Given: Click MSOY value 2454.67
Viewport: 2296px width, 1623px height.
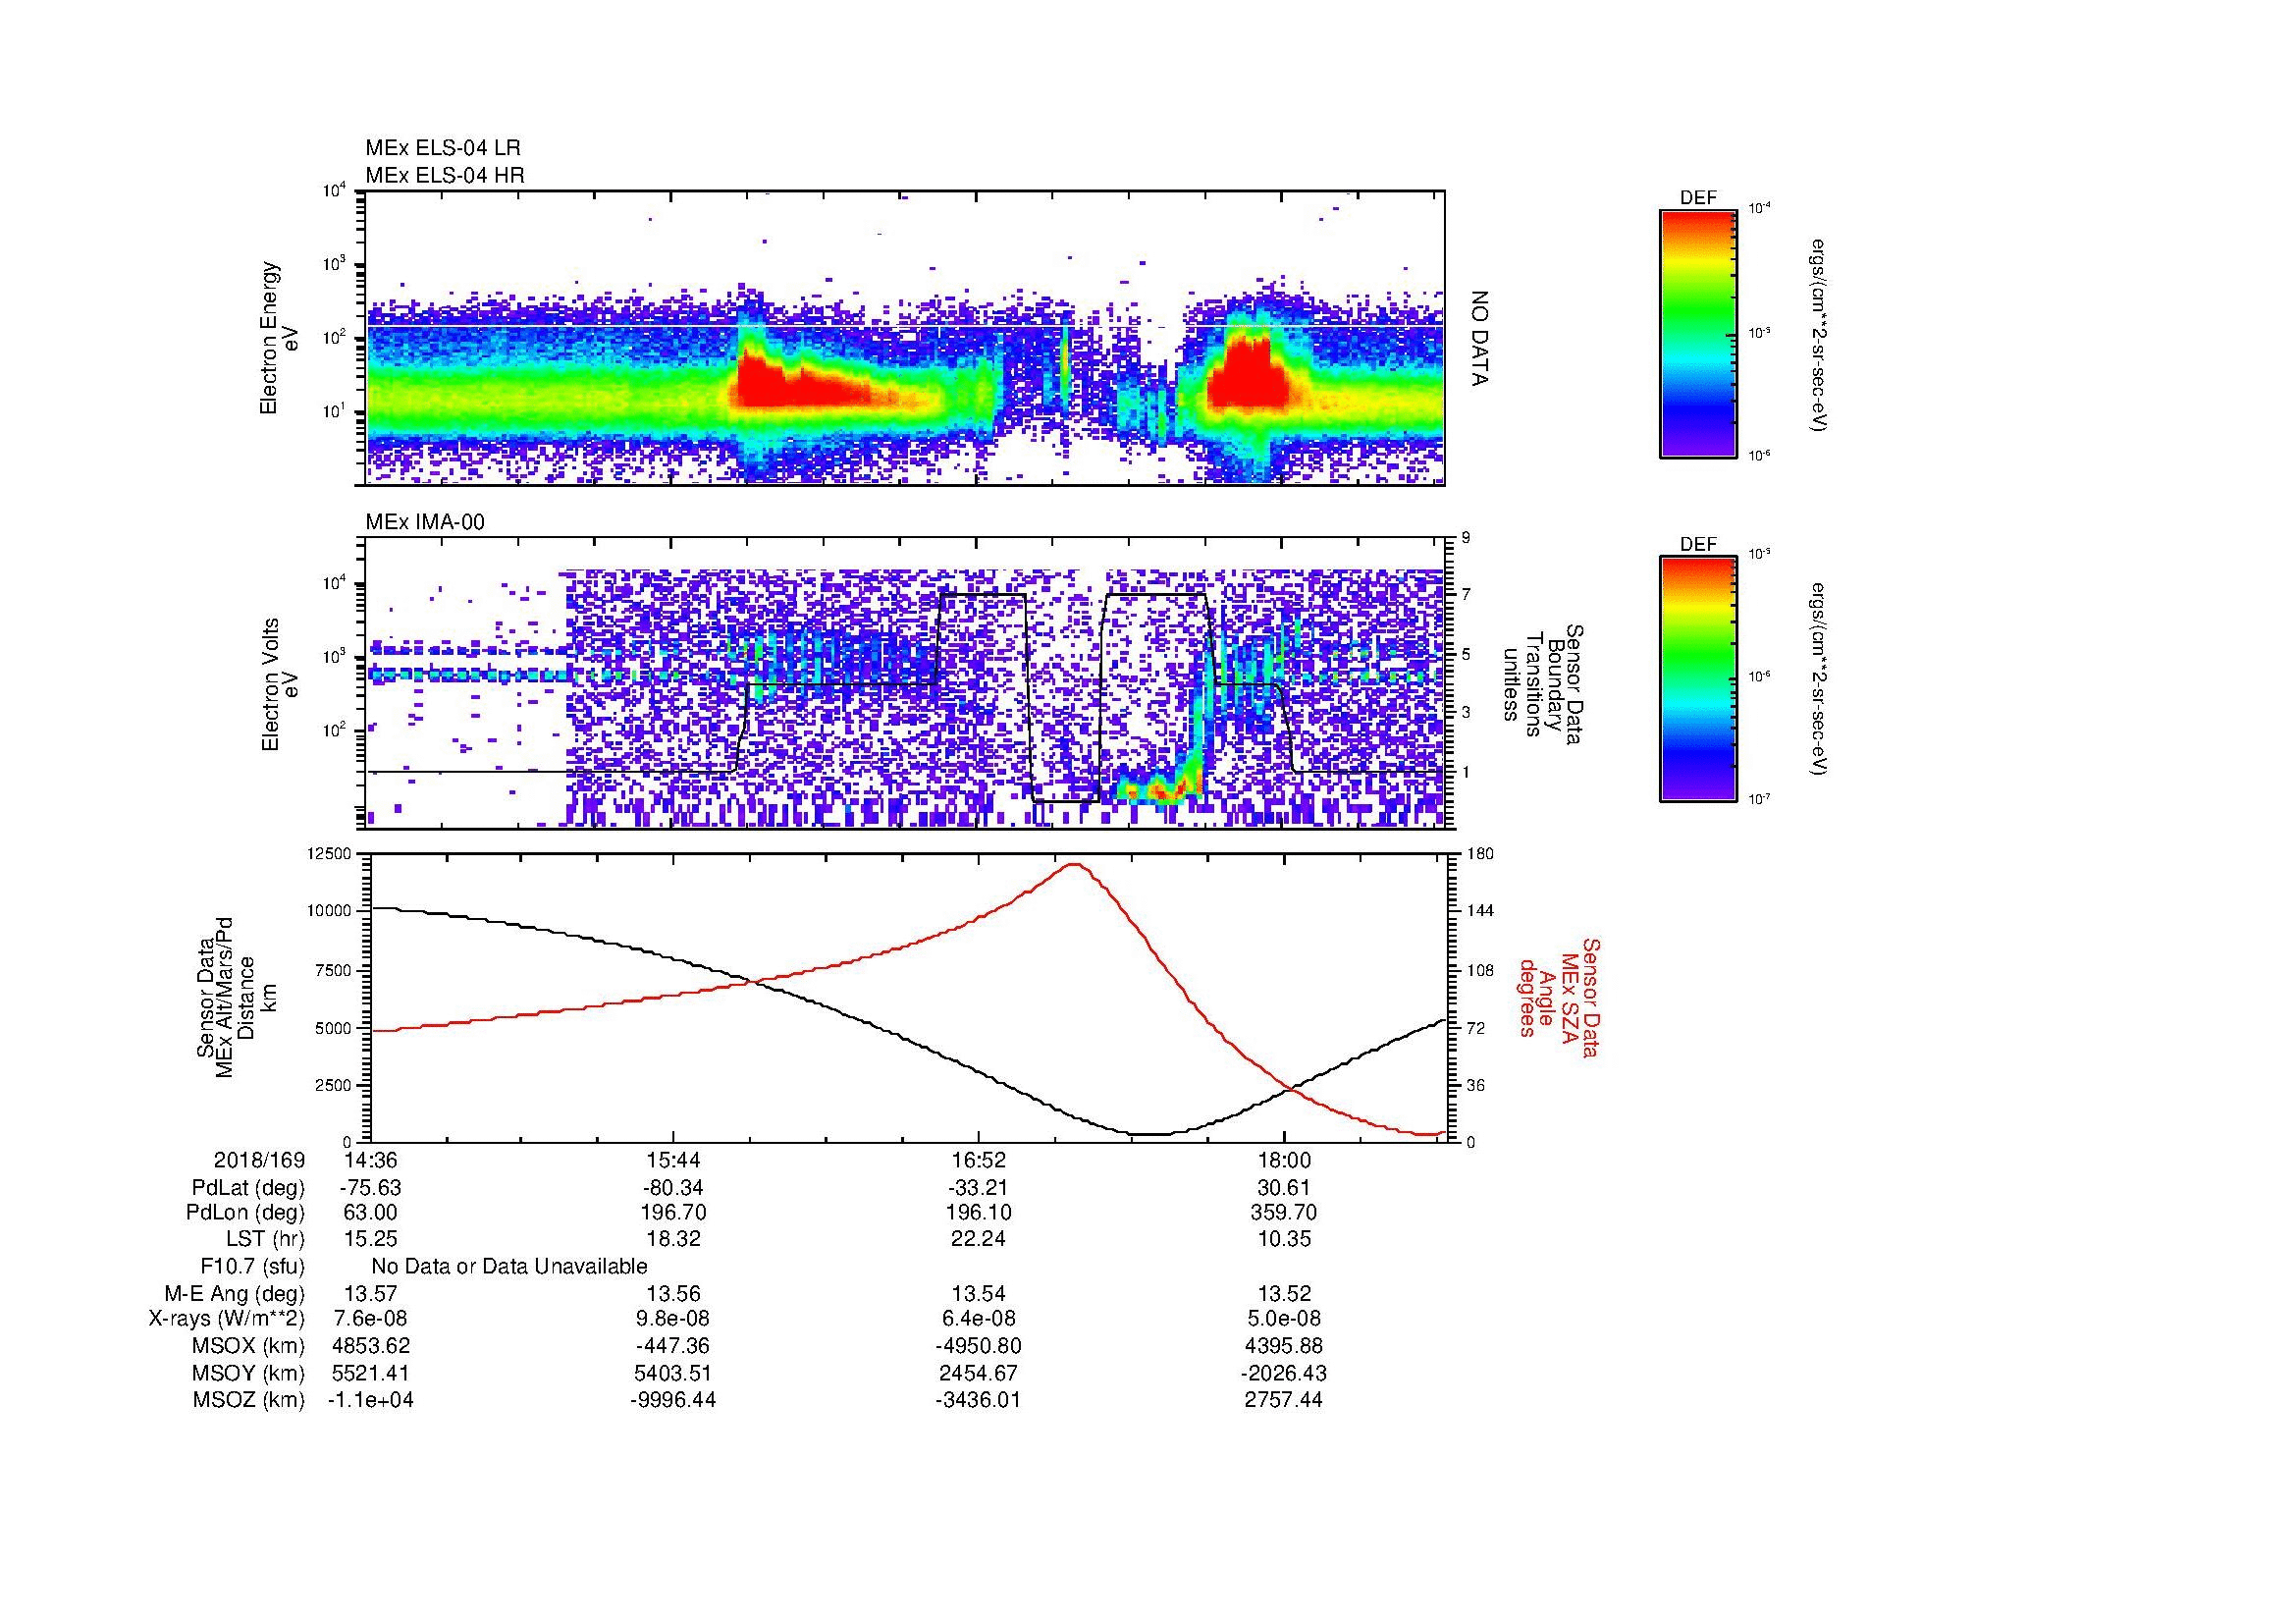Looking at the screenshot, I should [978, 1374].
